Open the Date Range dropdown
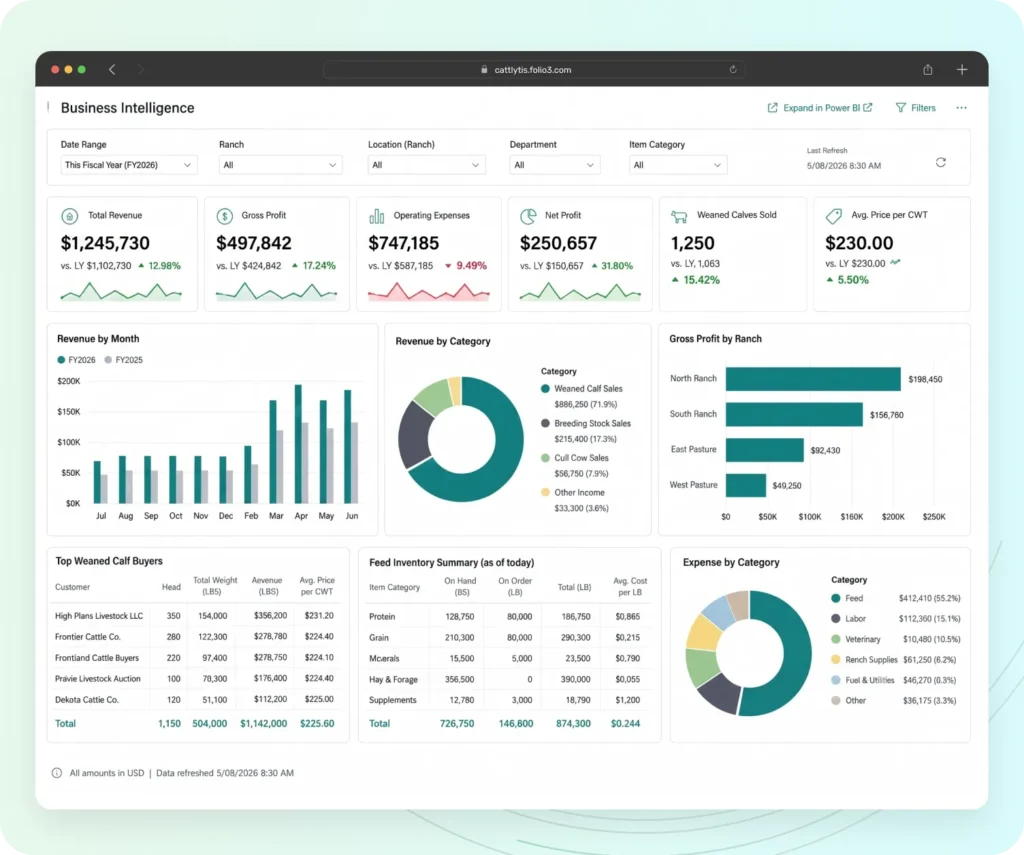Screen dimensions: 1024x855 128,165
